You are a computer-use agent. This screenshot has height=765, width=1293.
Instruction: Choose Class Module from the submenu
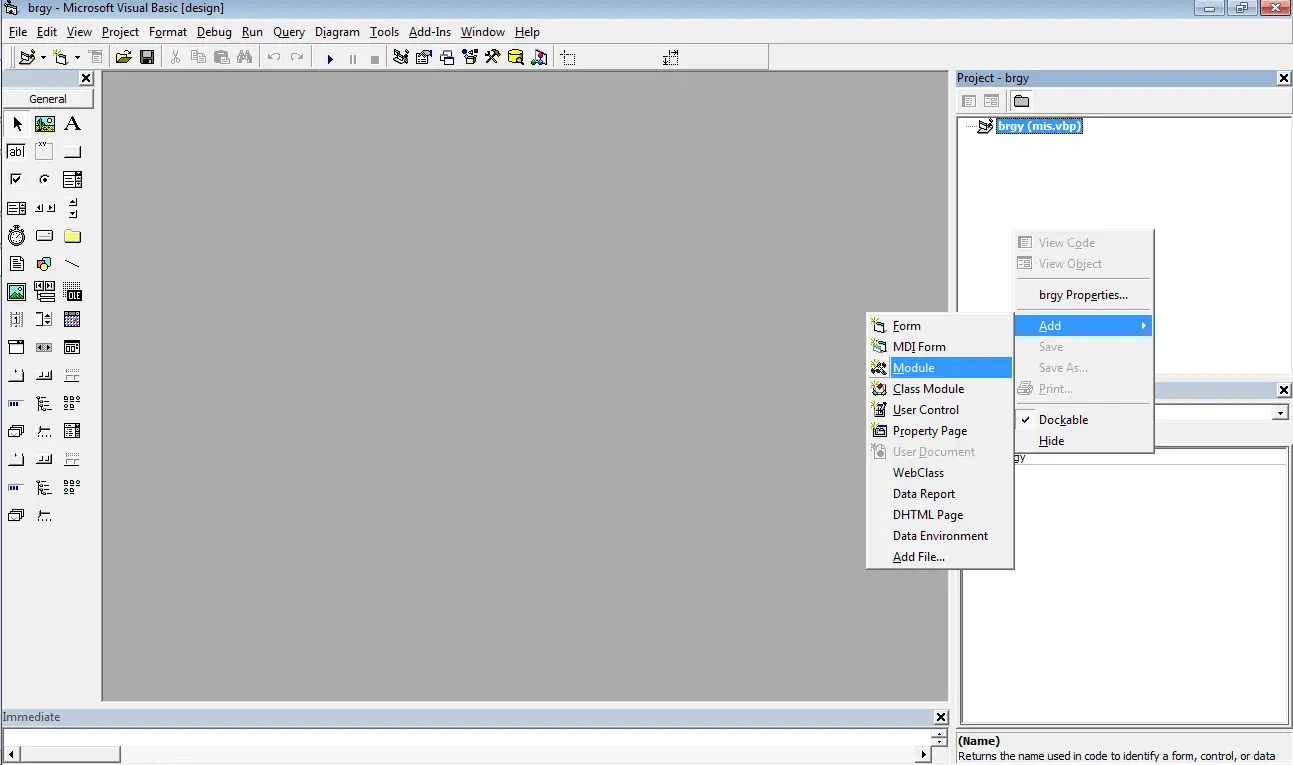[940, 389]
